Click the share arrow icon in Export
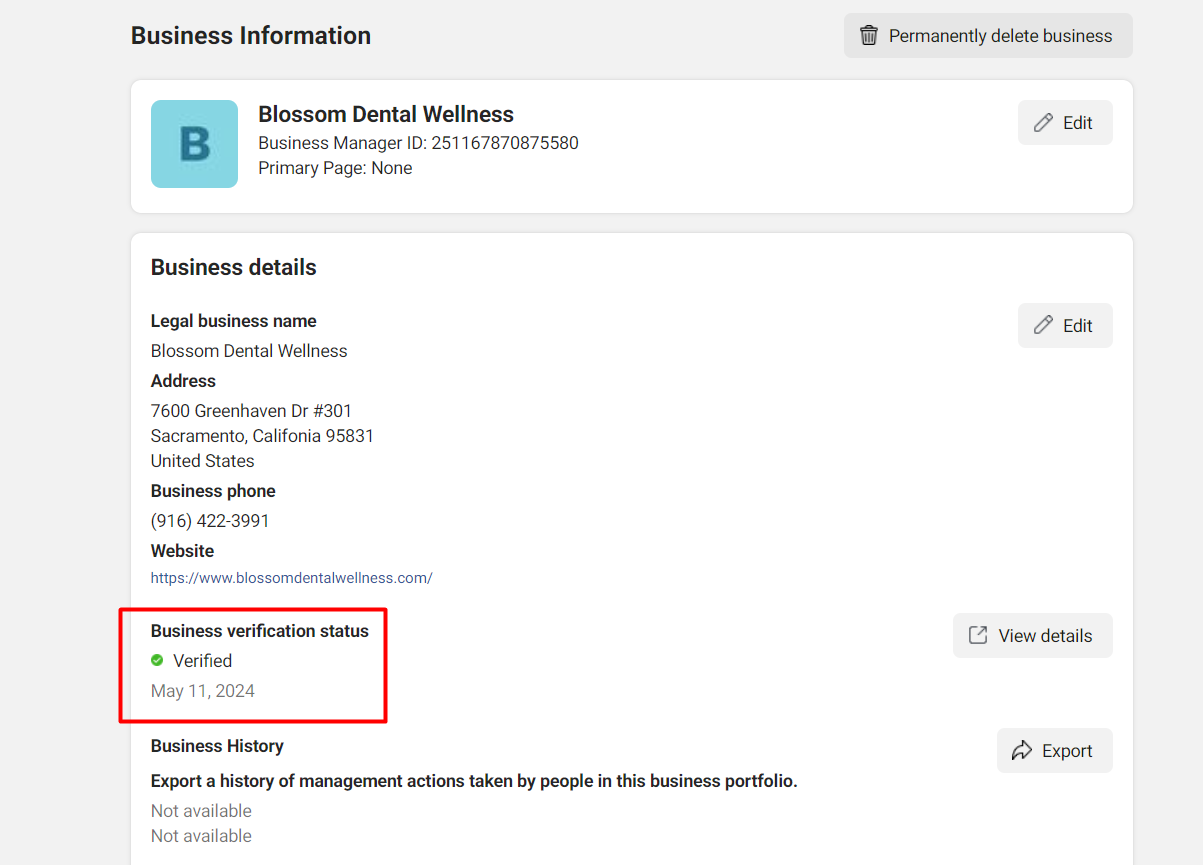 click(1022, 751)
